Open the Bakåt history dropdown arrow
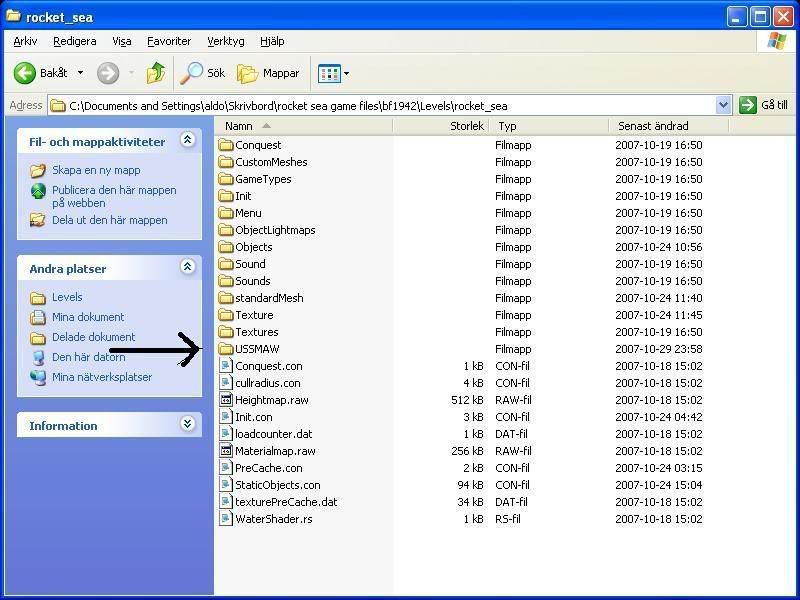800x600 pixels. coord(80,73)
